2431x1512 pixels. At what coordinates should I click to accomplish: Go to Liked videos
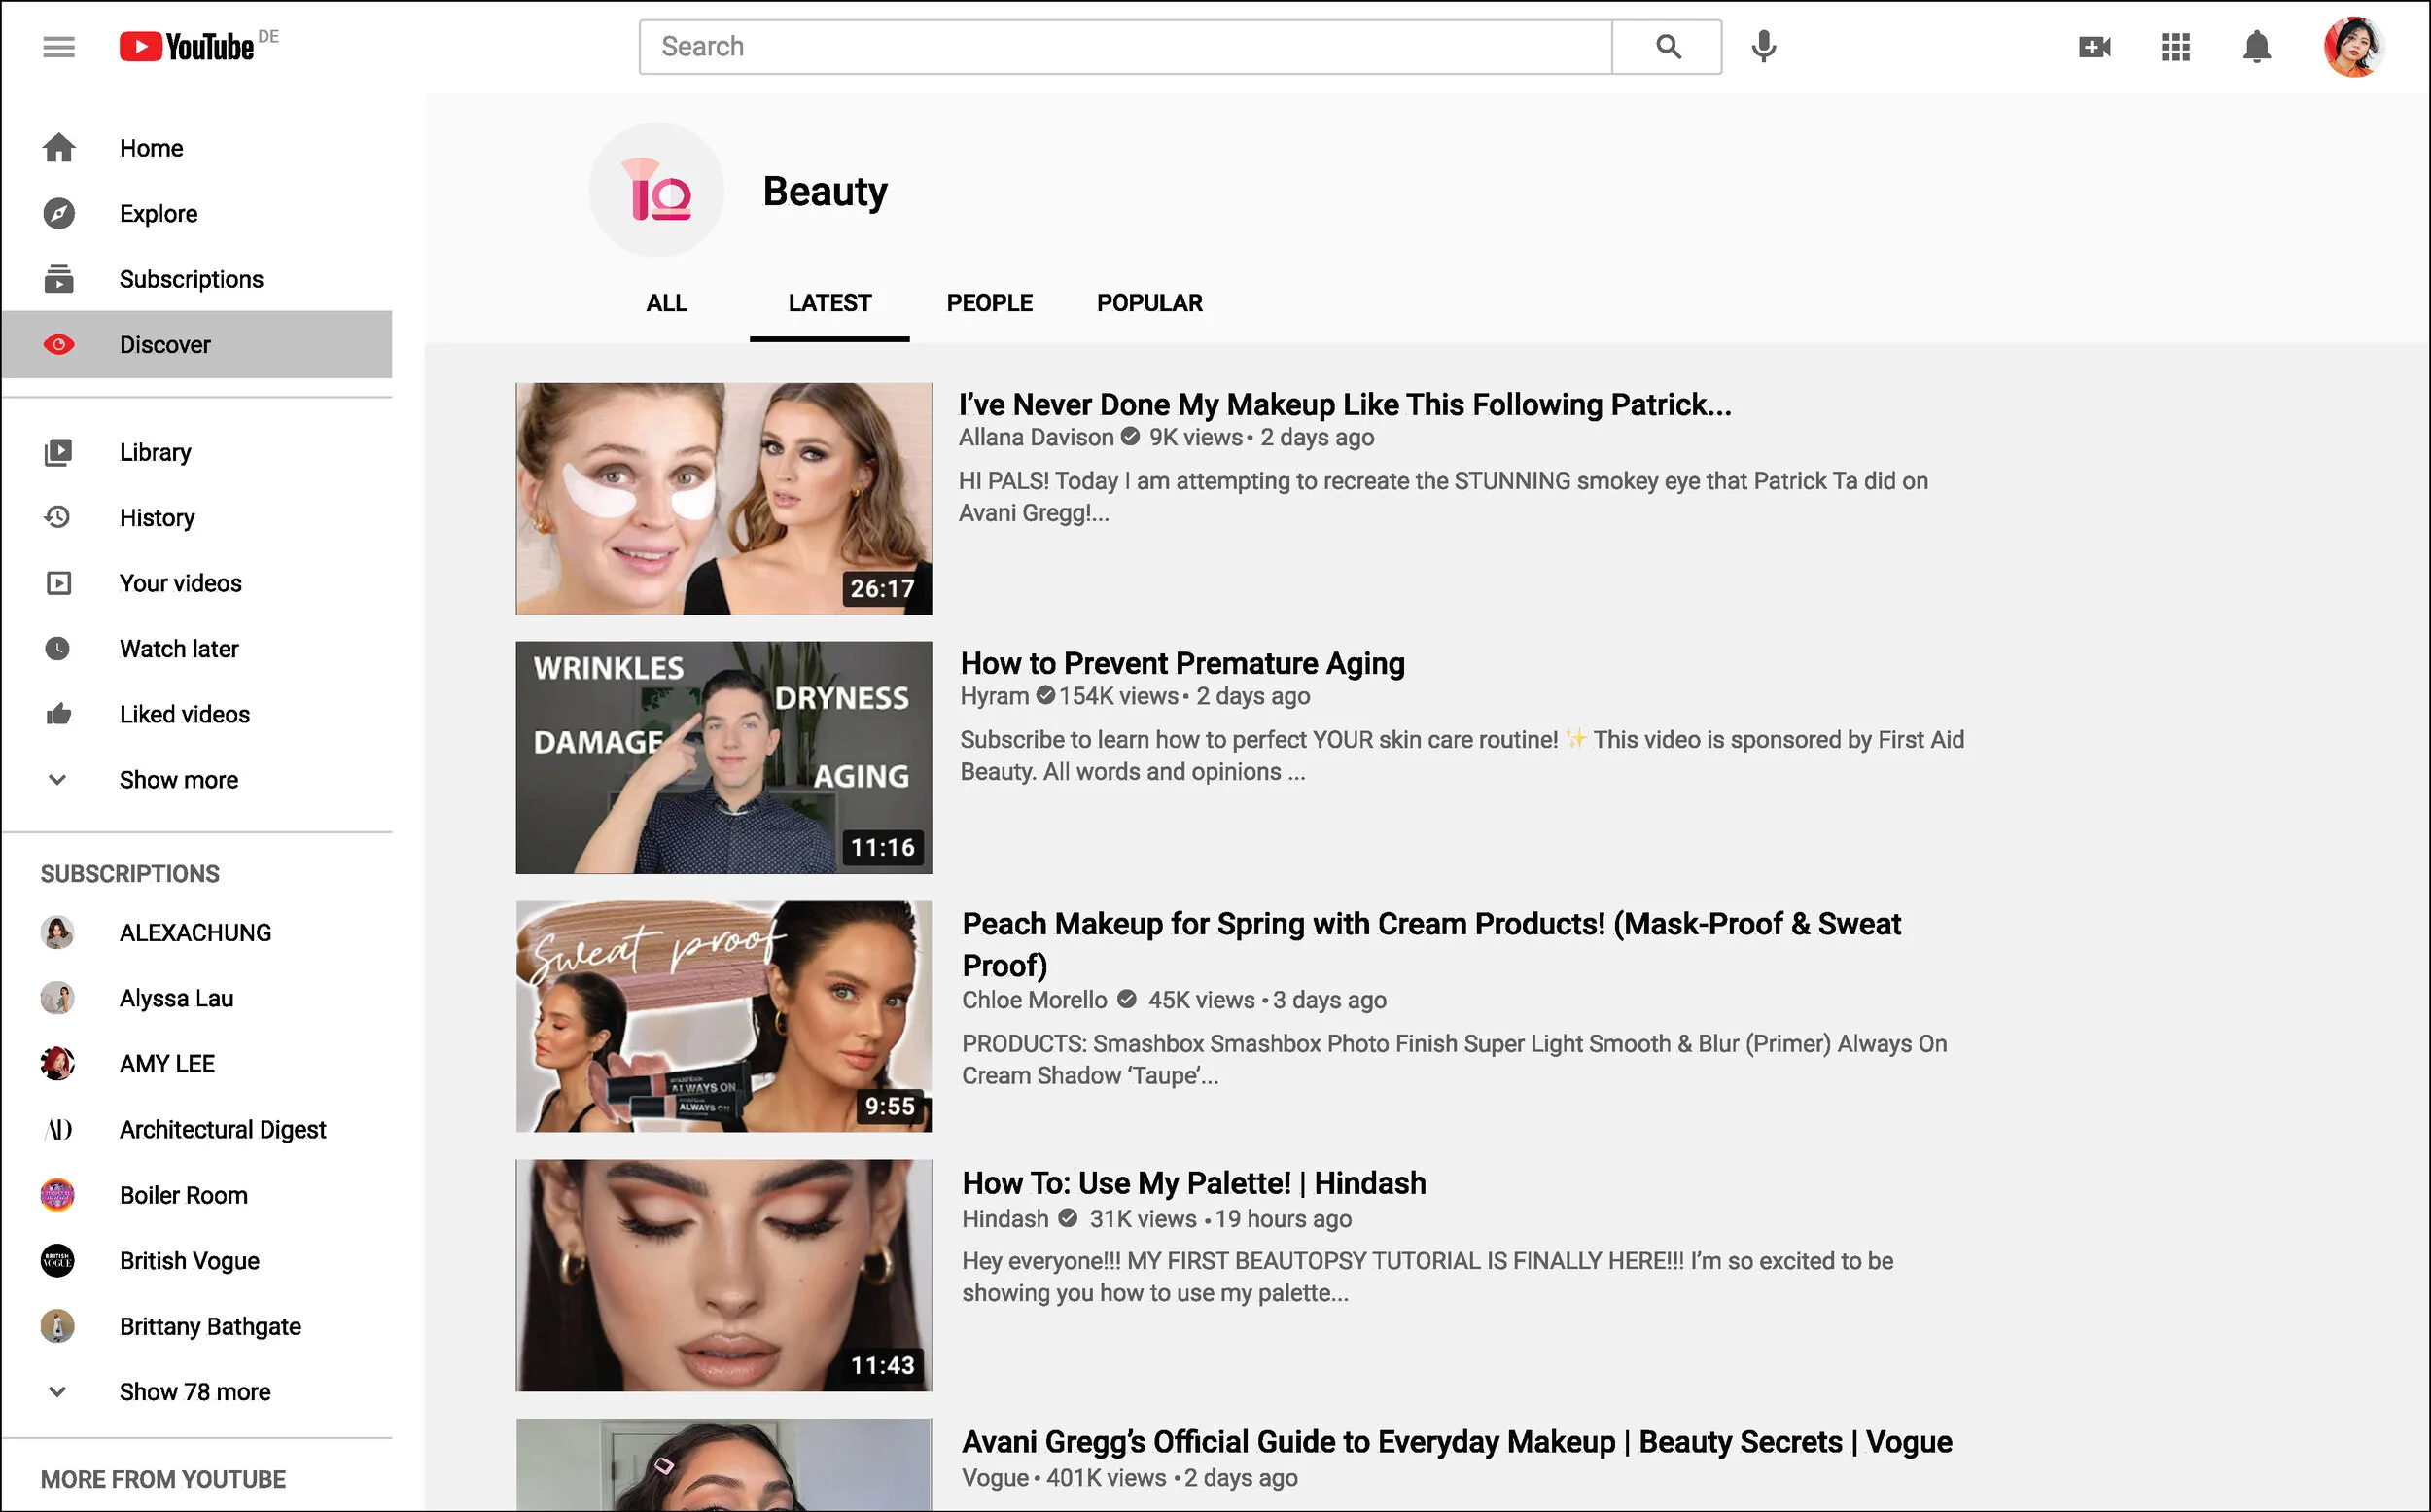pos(184,715)
